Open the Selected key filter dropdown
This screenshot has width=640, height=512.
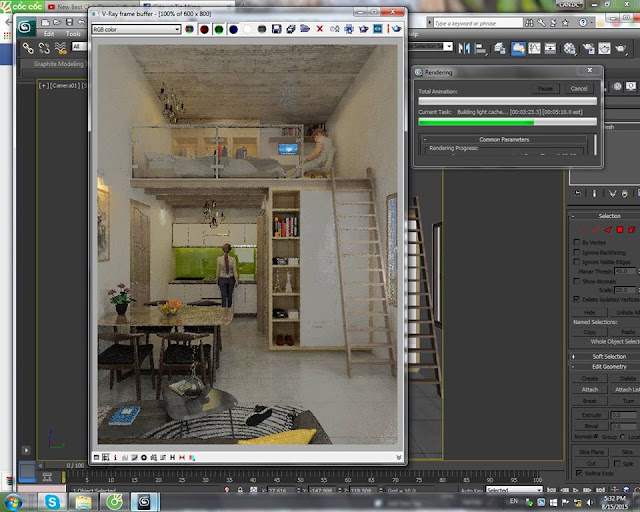point(514,490)
